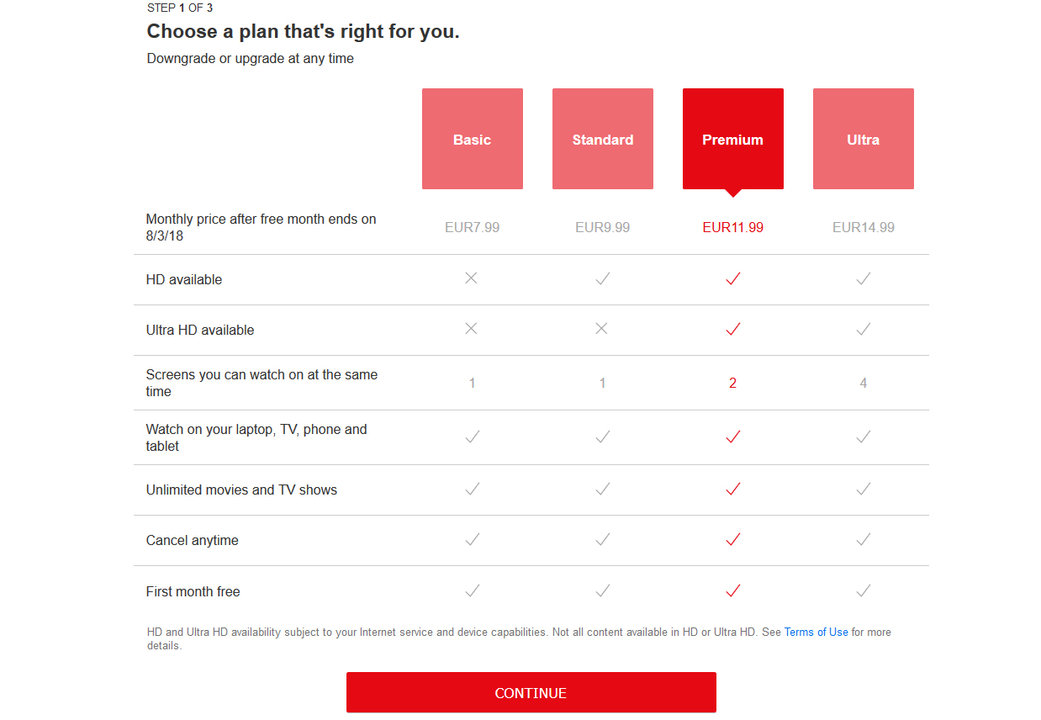Pick the Ultra plan tile
Viewport: 1041px width, 720px height.
click(x=863, y=139)
